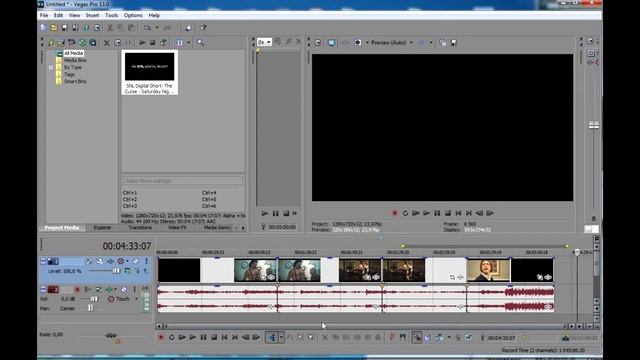This screenshot has height=360, width=640.
Task: Click the Video Preview on external monitor icon
Action: (331, 42)
